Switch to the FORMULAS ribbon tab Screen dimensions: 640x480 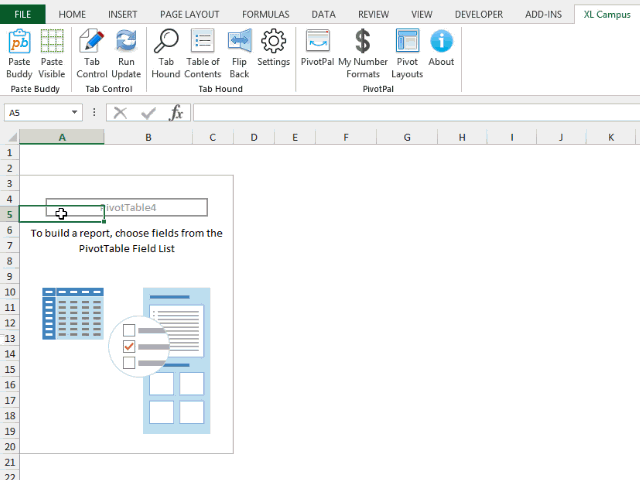266,15
